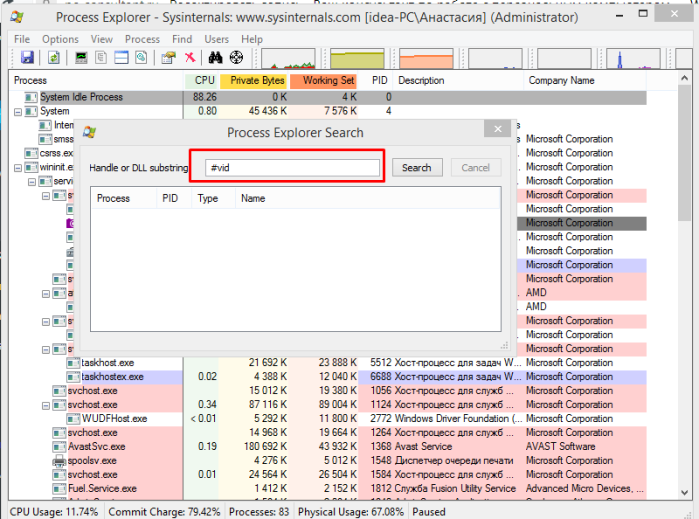
Task: Click the vertical scrollbar down arrow
Action: [x=685, y=493]
